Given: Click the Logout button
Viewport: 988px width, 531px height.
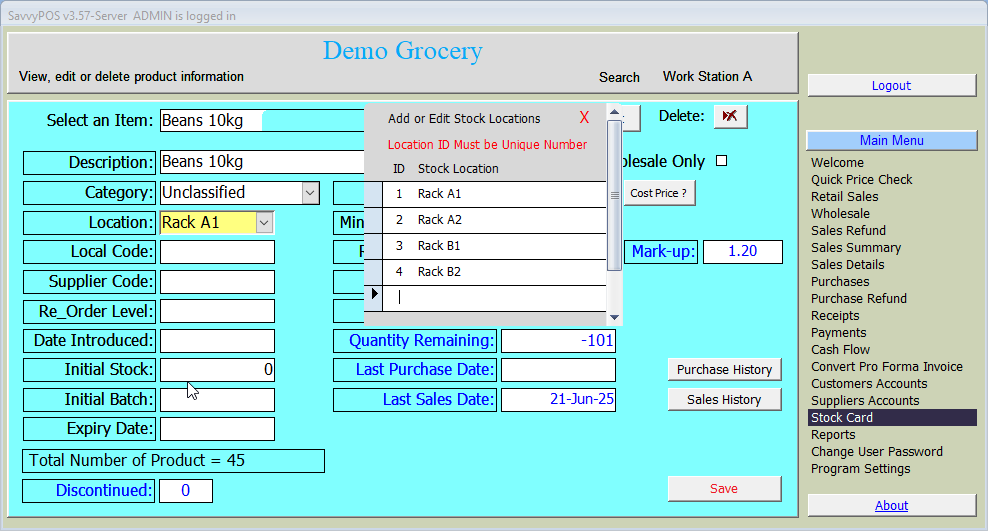Looking at the screenshot, I should tap(891, 86).
